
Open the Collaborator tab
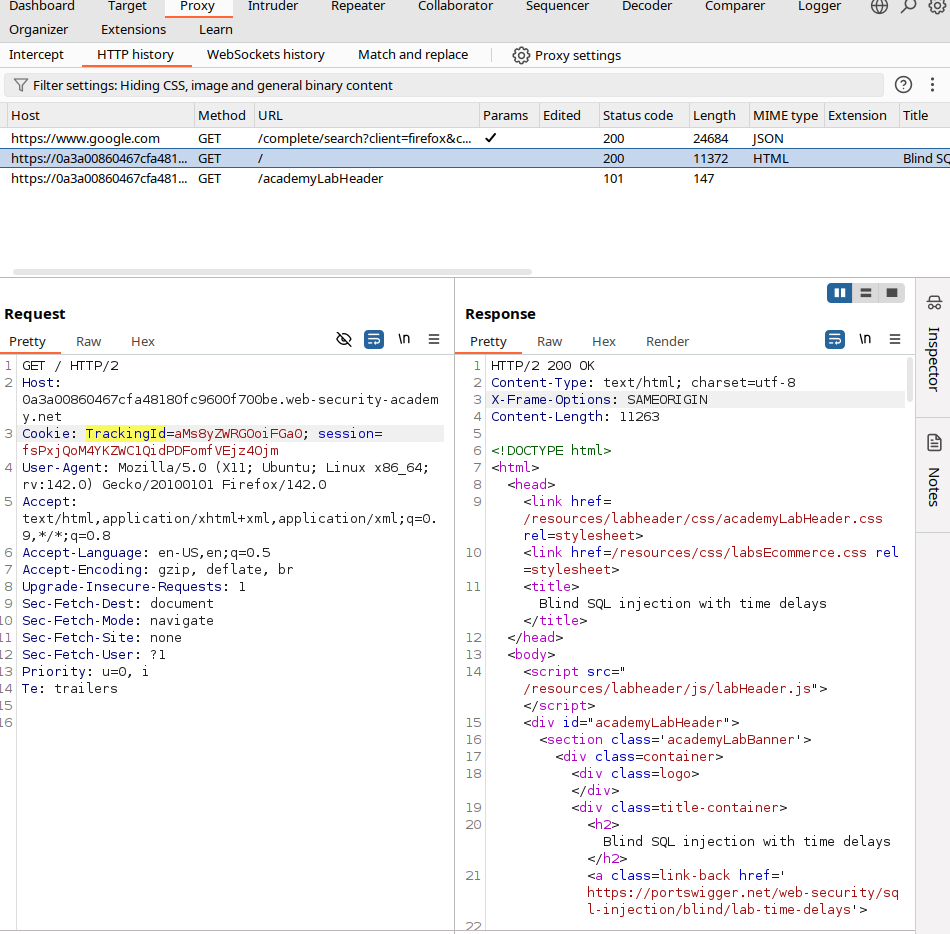[456, 7]
